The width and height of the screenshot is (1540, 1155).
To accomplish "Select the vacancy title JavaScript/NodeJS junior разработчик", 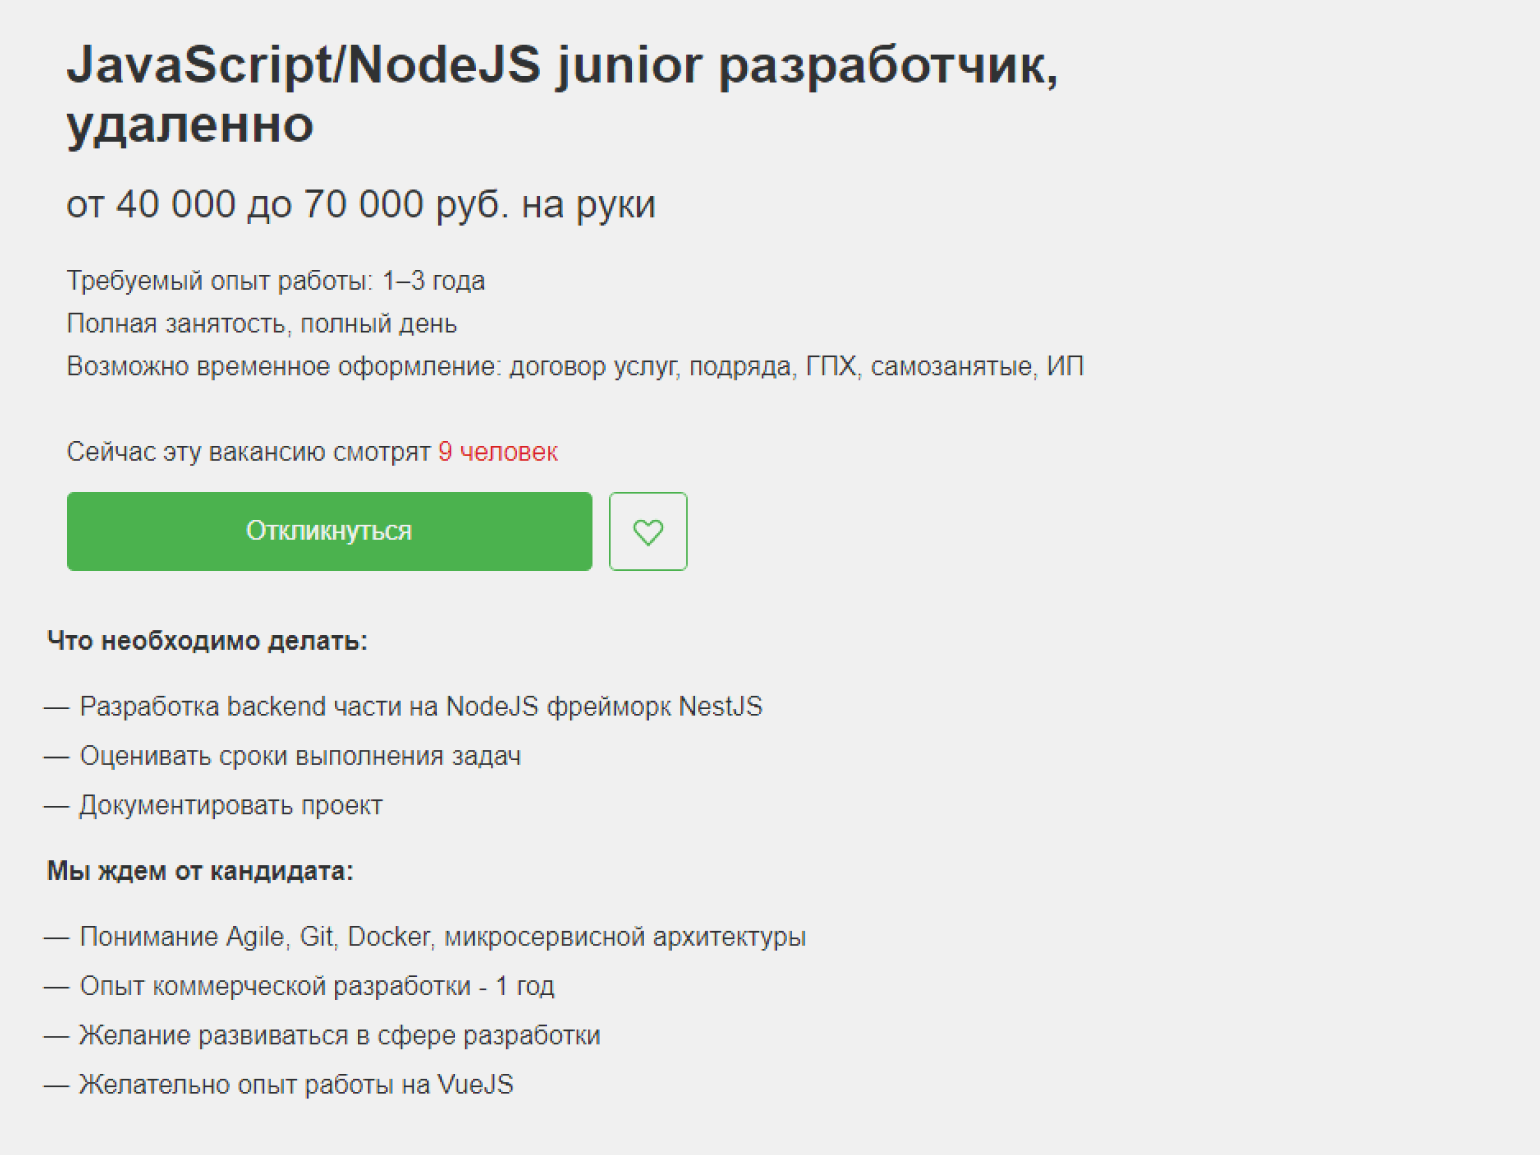I will coord(562,94).
